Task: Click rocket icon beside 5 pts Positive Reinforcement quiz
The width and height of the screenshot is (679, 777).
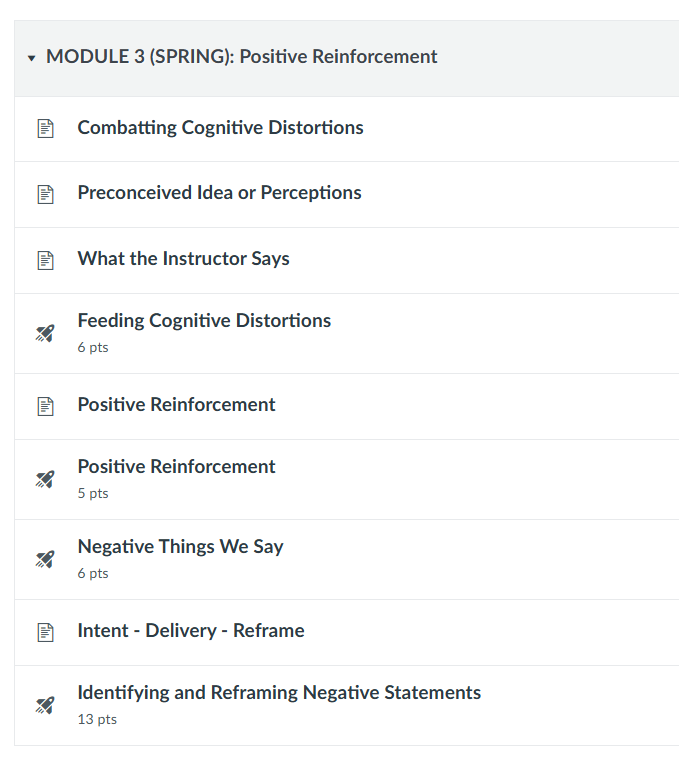Action: tap(45, 480)
